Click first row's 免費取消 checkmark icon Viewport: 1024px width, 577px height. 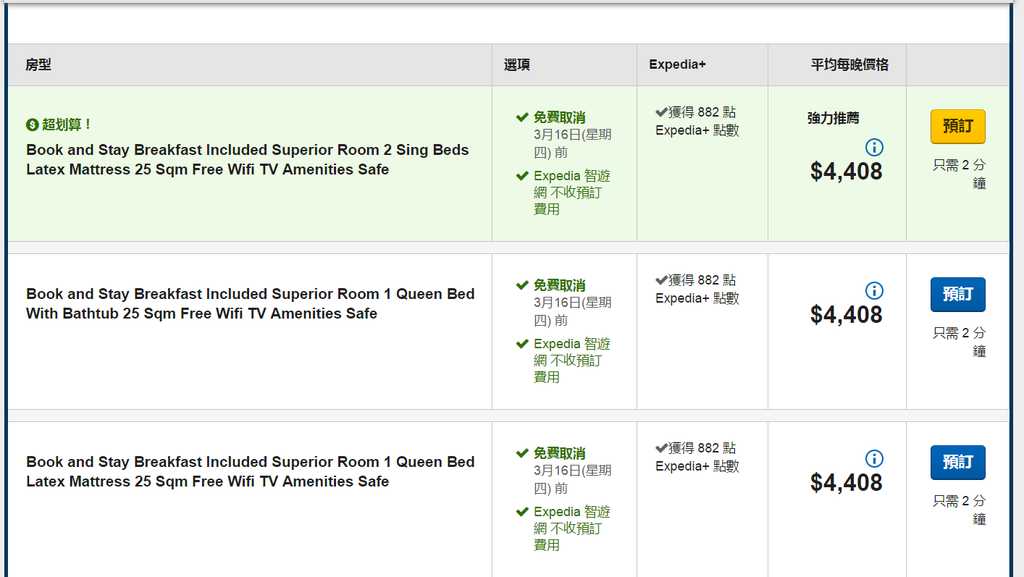(x=522, y=117)
